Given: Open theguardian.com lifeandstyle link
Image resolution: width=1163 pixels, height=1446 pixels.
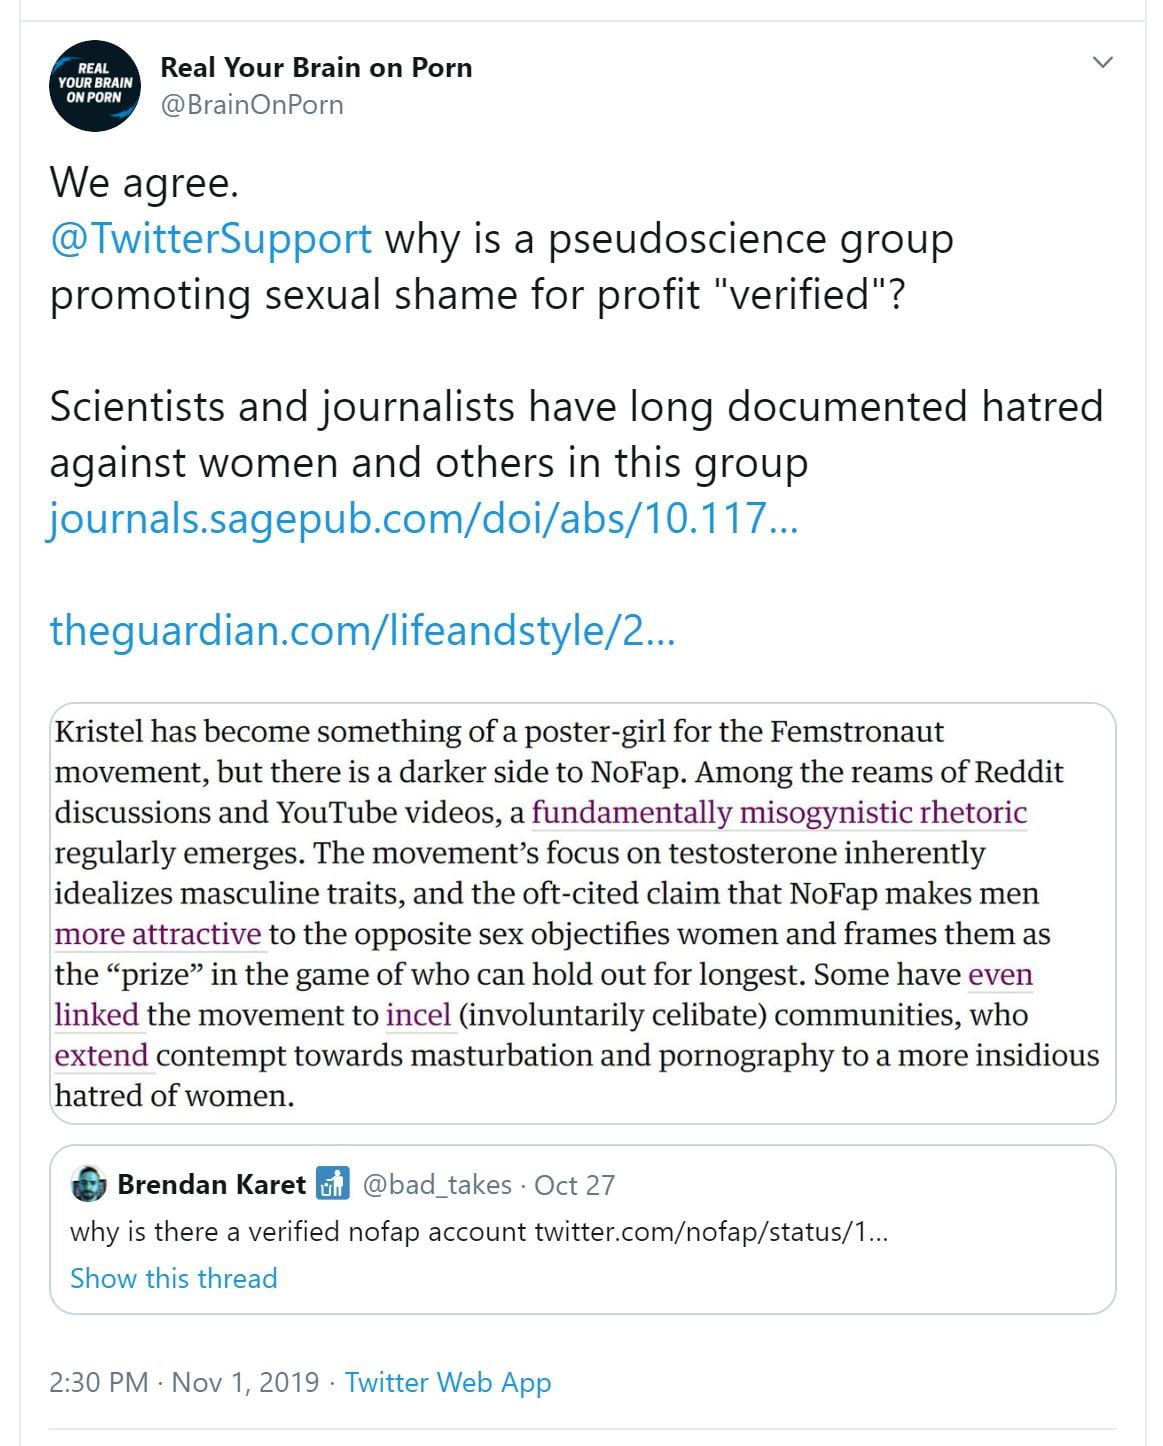Looking at the screenshot, I should coord(362,631).
